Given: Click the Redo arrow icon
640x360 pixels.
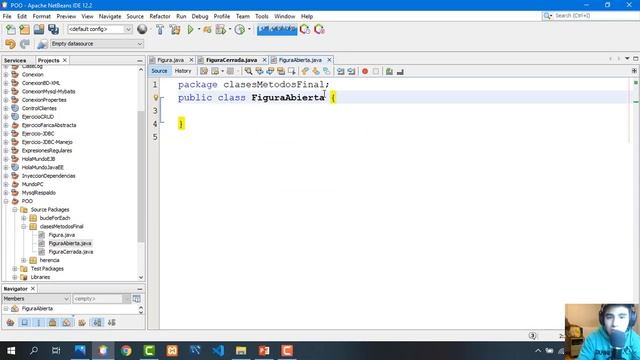Looking at the screenshot, I should click(x=24, y=44).
